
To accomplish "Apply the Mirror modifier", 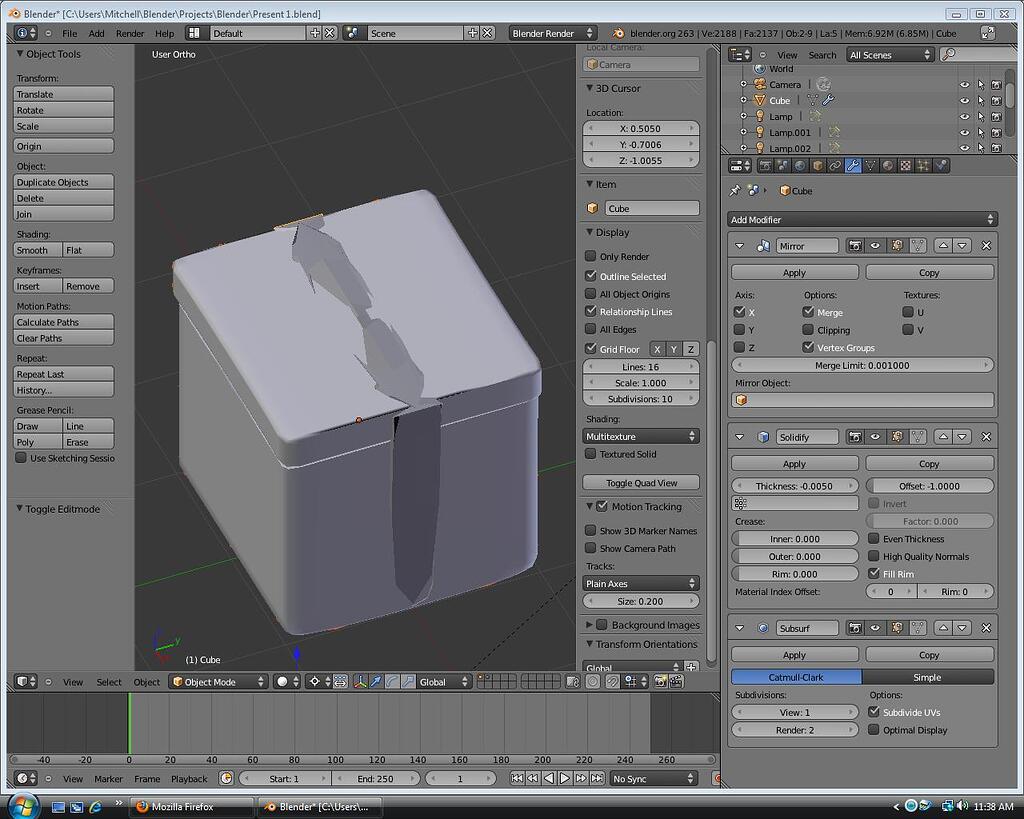I will [x=795, y=272].
